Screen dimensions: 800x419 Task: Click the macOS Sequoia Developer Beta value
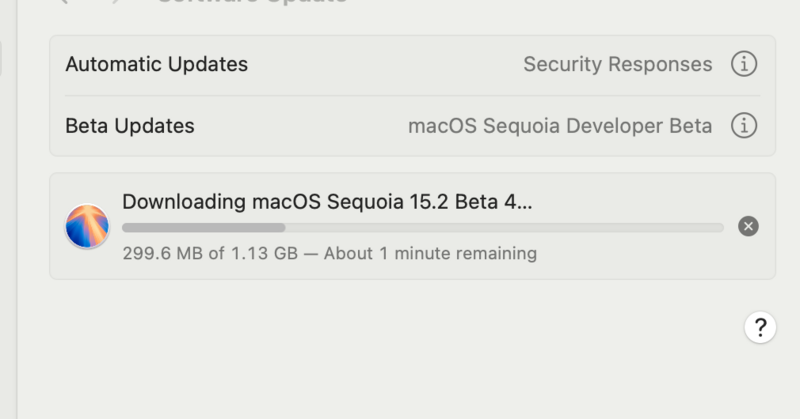[x=560, y=126]
